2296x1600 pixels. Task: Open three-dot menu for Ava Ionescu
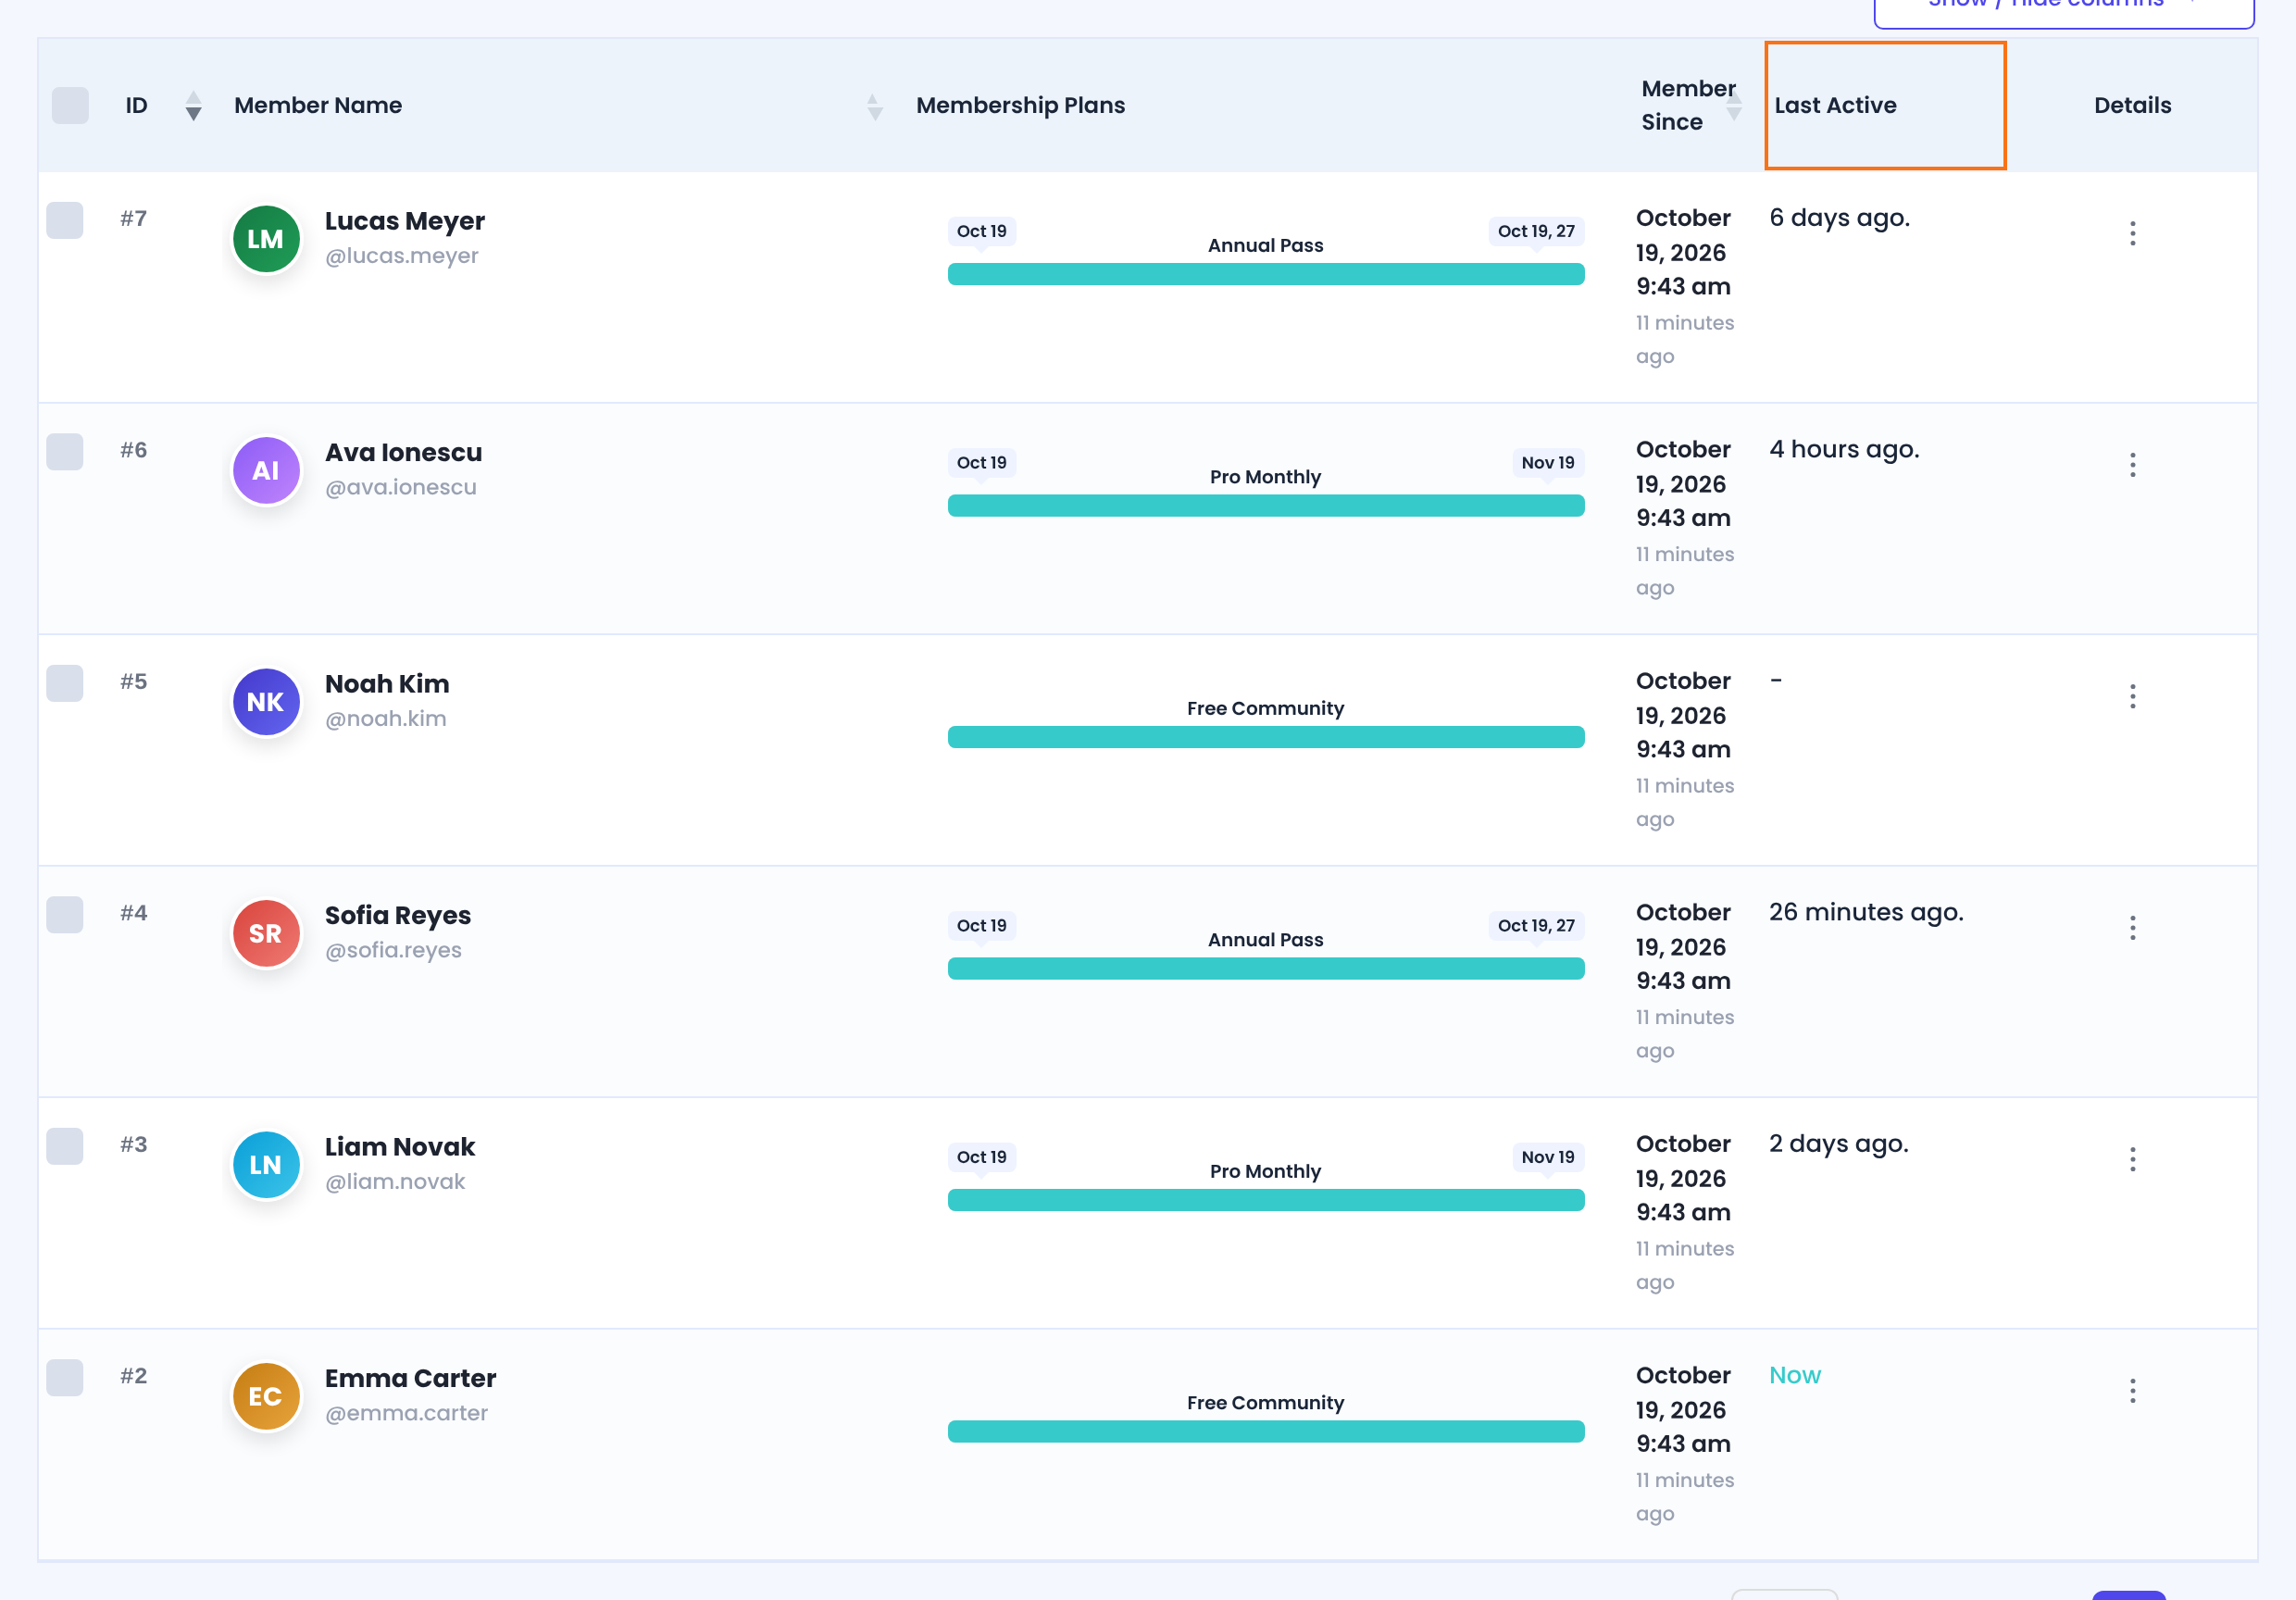tap(2132, 465)
